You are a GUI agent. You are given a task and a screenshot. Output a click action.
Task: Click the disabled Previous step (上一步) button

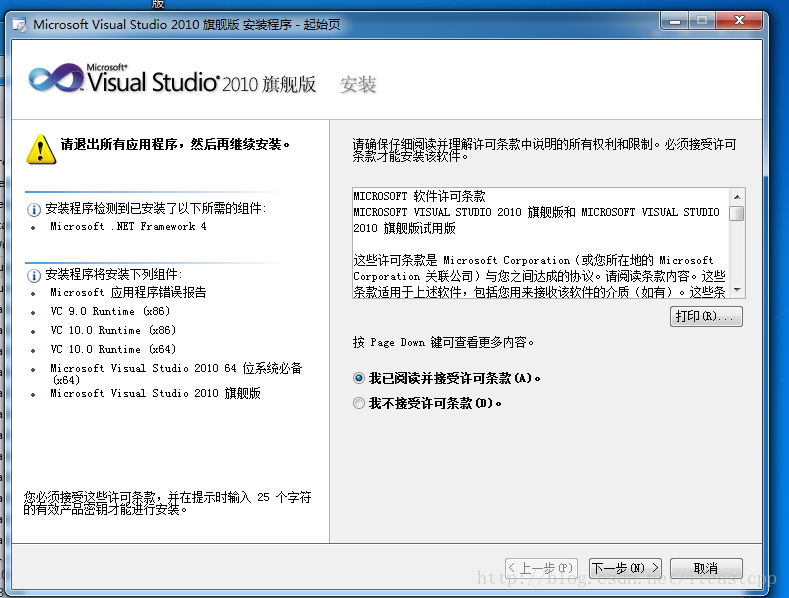coord(541,568)
